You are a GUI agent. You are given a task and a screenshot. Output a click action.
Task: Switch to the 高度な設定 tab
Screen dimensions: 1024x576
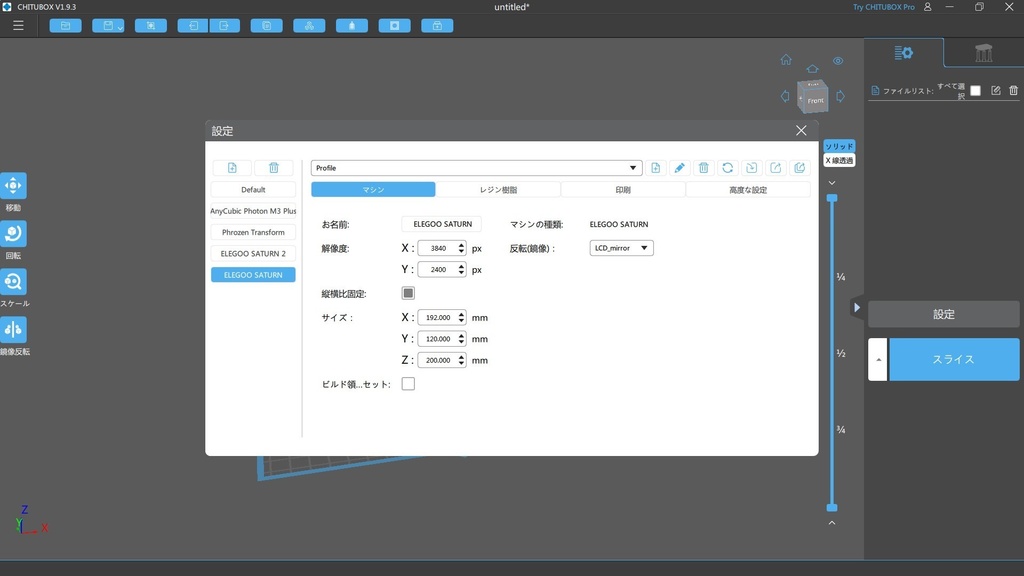pos(748,189)
